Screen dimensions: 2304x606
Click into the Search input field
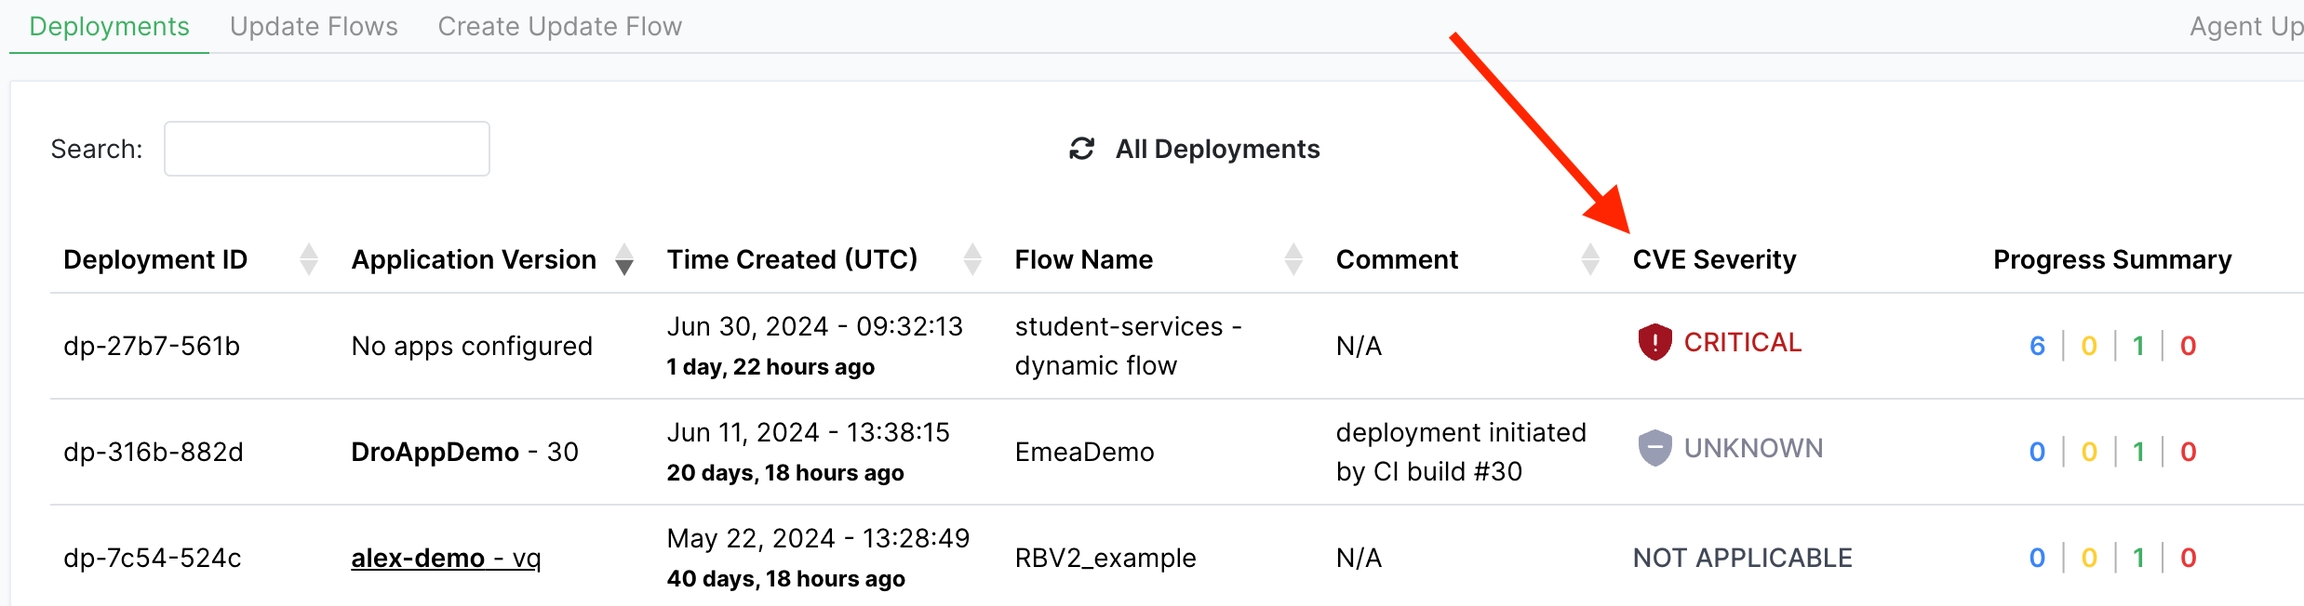point(326,149)
